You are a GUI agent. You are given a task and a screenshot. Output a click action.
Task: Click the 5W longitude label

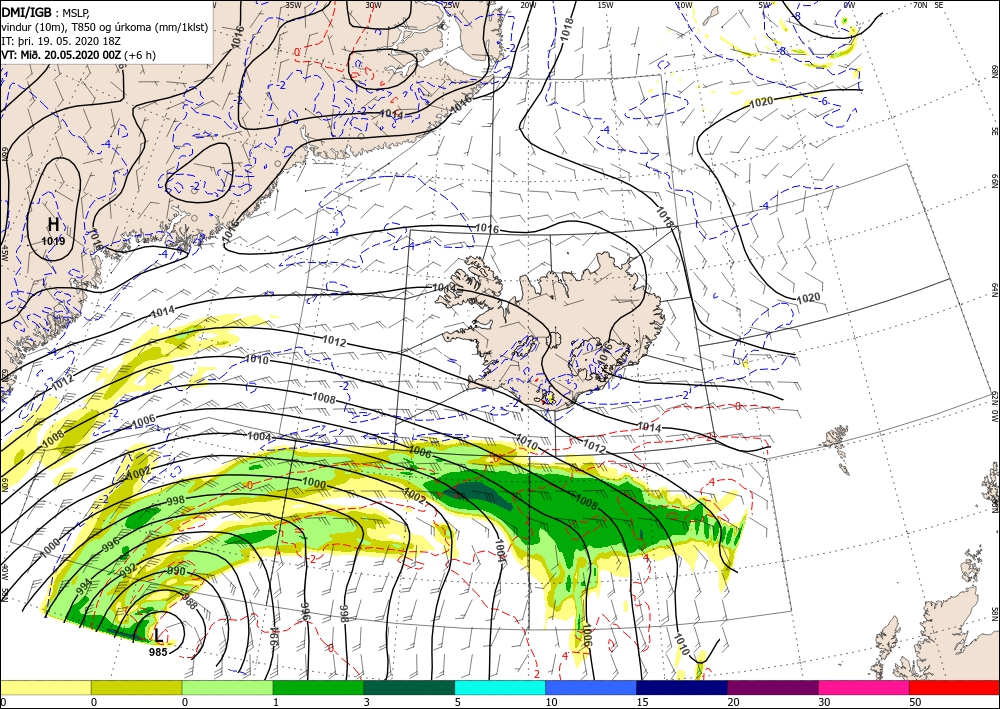point(765,4)
